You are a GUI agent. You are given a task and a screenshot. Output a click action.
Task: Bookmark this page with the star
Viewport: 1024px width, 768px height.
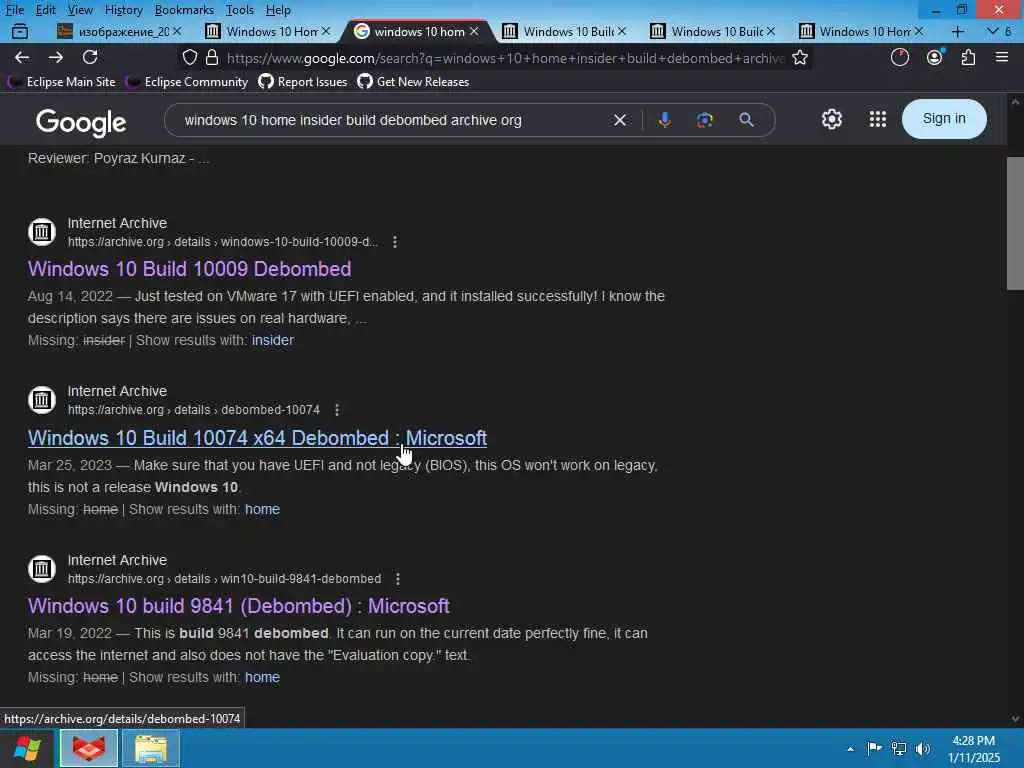coord(800,57)
